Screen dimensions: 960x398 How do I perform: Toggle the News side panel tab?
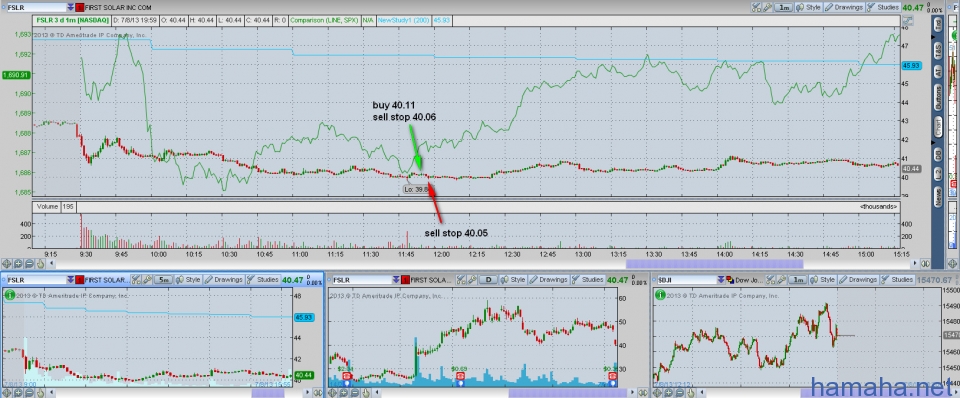(937, 198)
